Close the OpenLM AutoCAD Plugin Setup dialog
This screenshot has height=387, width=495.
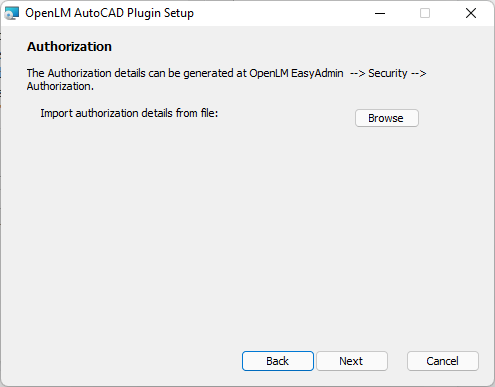coord(471,13)
